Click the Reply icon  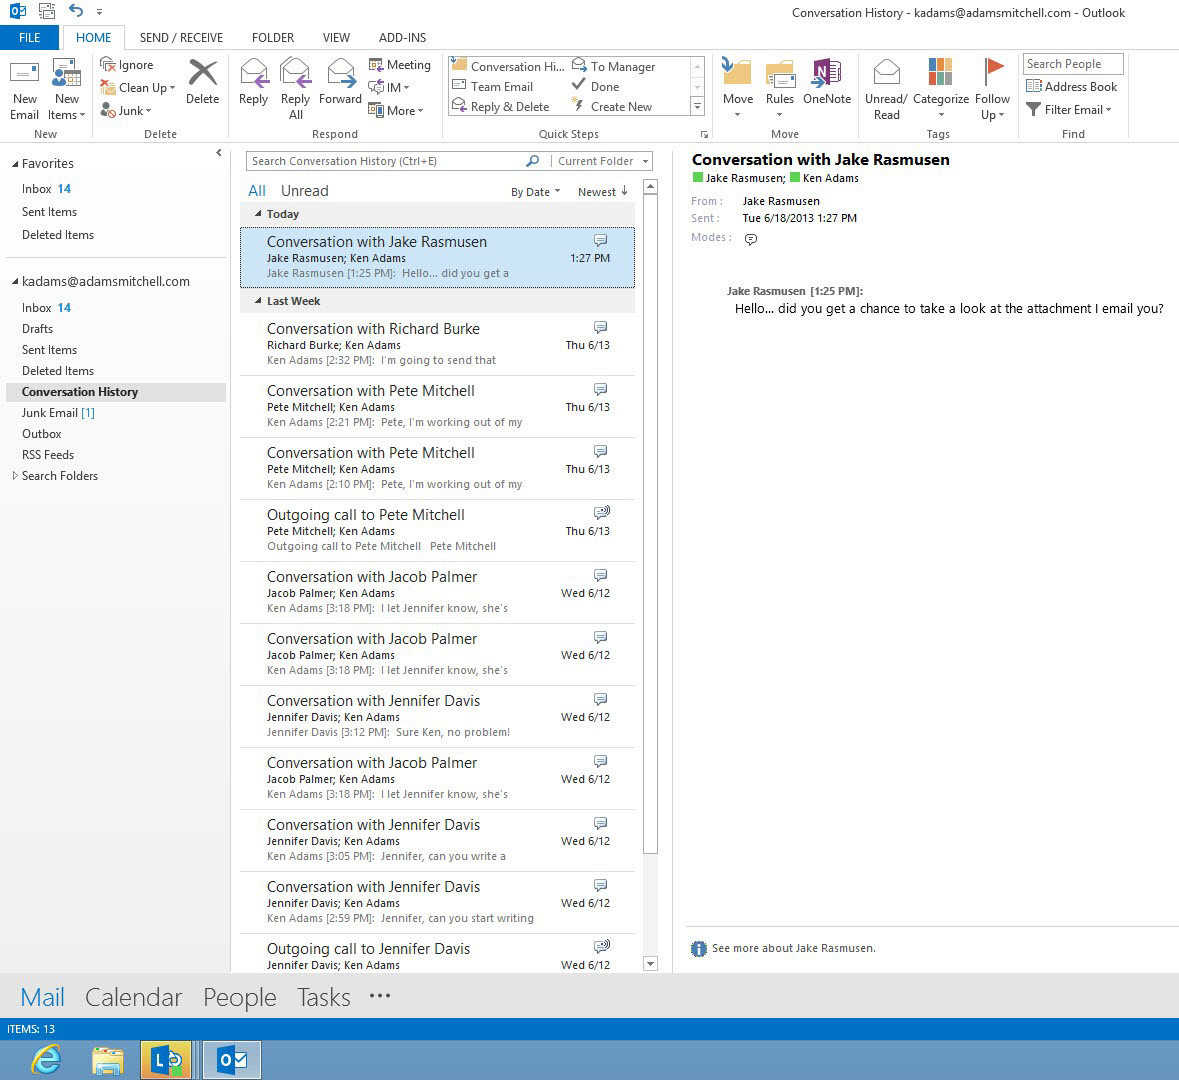point(253,73)
